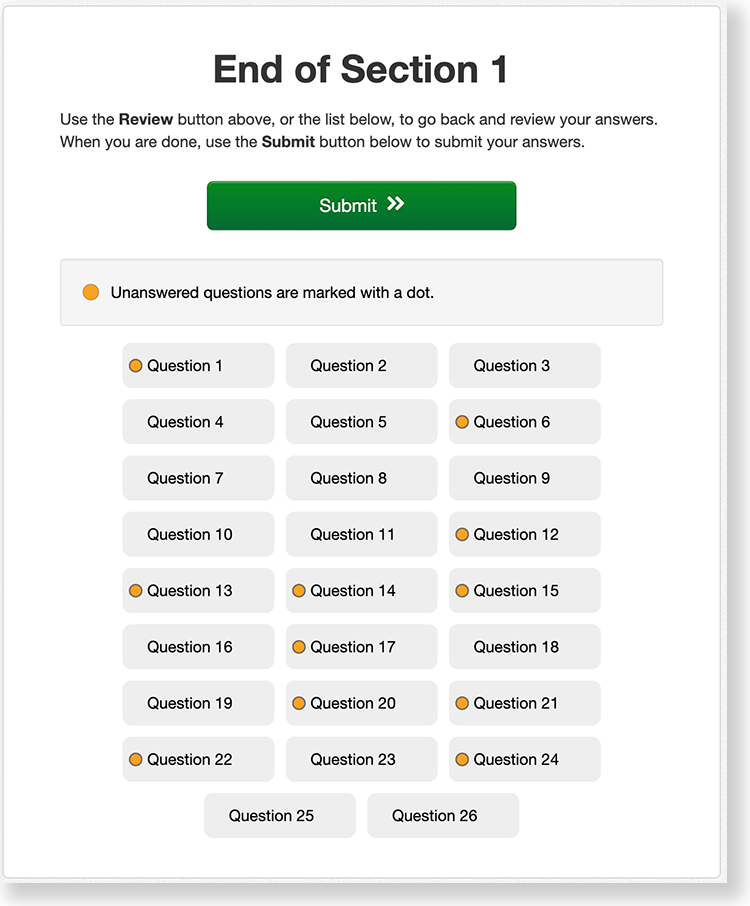Click the orange dot beside Question 6
The height and width of the screenshot is (906, 750).
tap(462, 422)
